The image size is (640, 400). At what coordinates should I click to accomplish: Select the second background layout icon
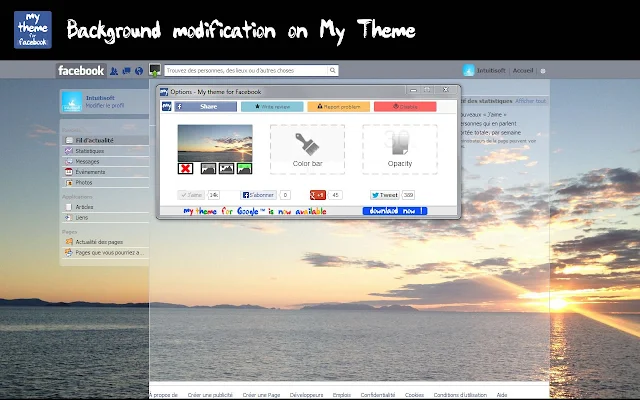(227, 168)
